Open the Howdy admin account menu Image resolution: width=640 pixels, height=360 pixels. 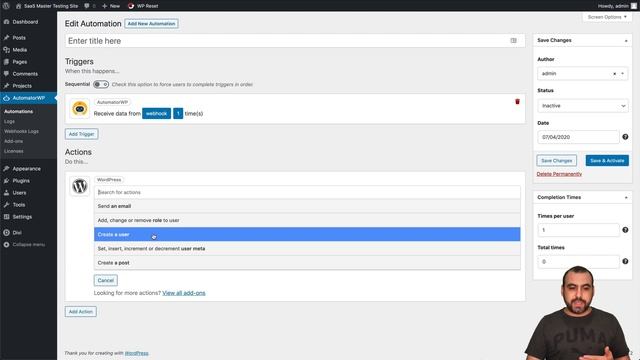[617, 6]
